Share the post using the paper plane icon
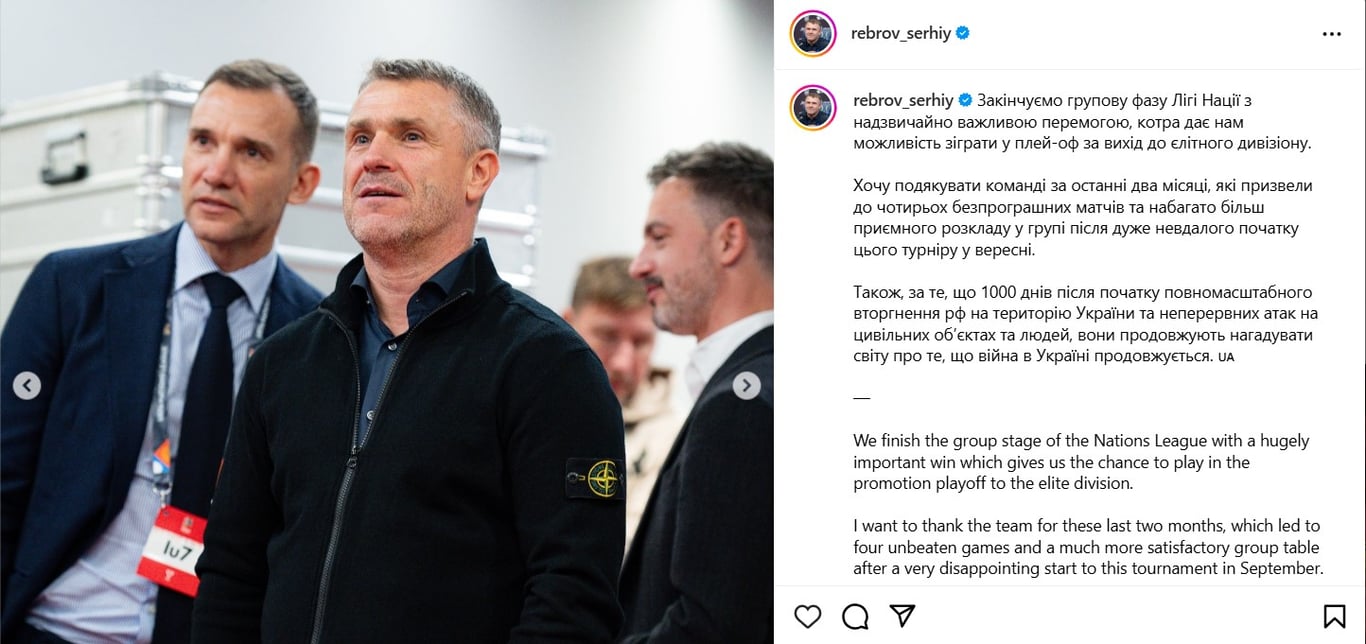 point(902,616)
